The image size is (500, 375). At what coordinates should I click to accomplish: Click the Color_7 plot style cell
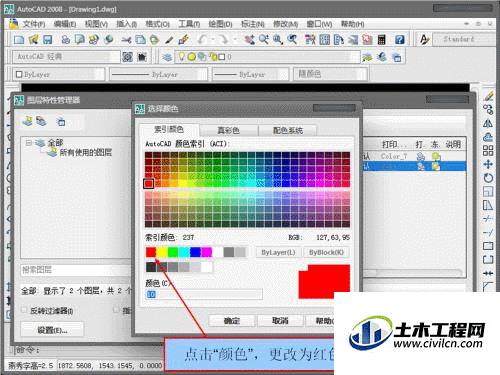(x=394, y=156)
